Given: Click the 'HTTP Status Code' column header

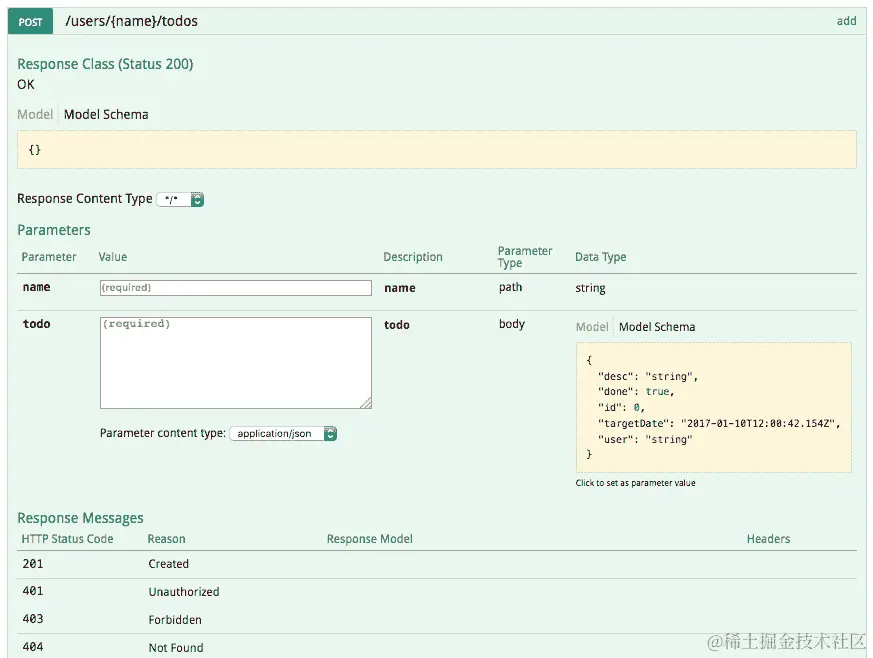Looking at the screenshot, I should (x=67, y=539).
